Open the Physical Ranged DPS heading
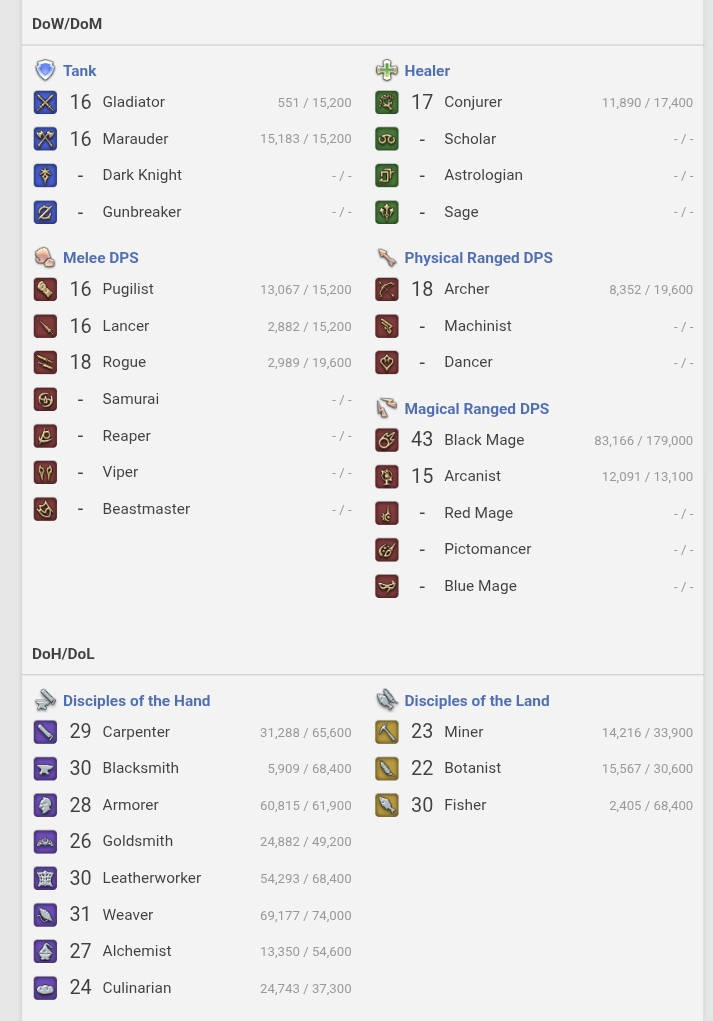This screenshot has width=713, height=1021. tap(479, 258)
